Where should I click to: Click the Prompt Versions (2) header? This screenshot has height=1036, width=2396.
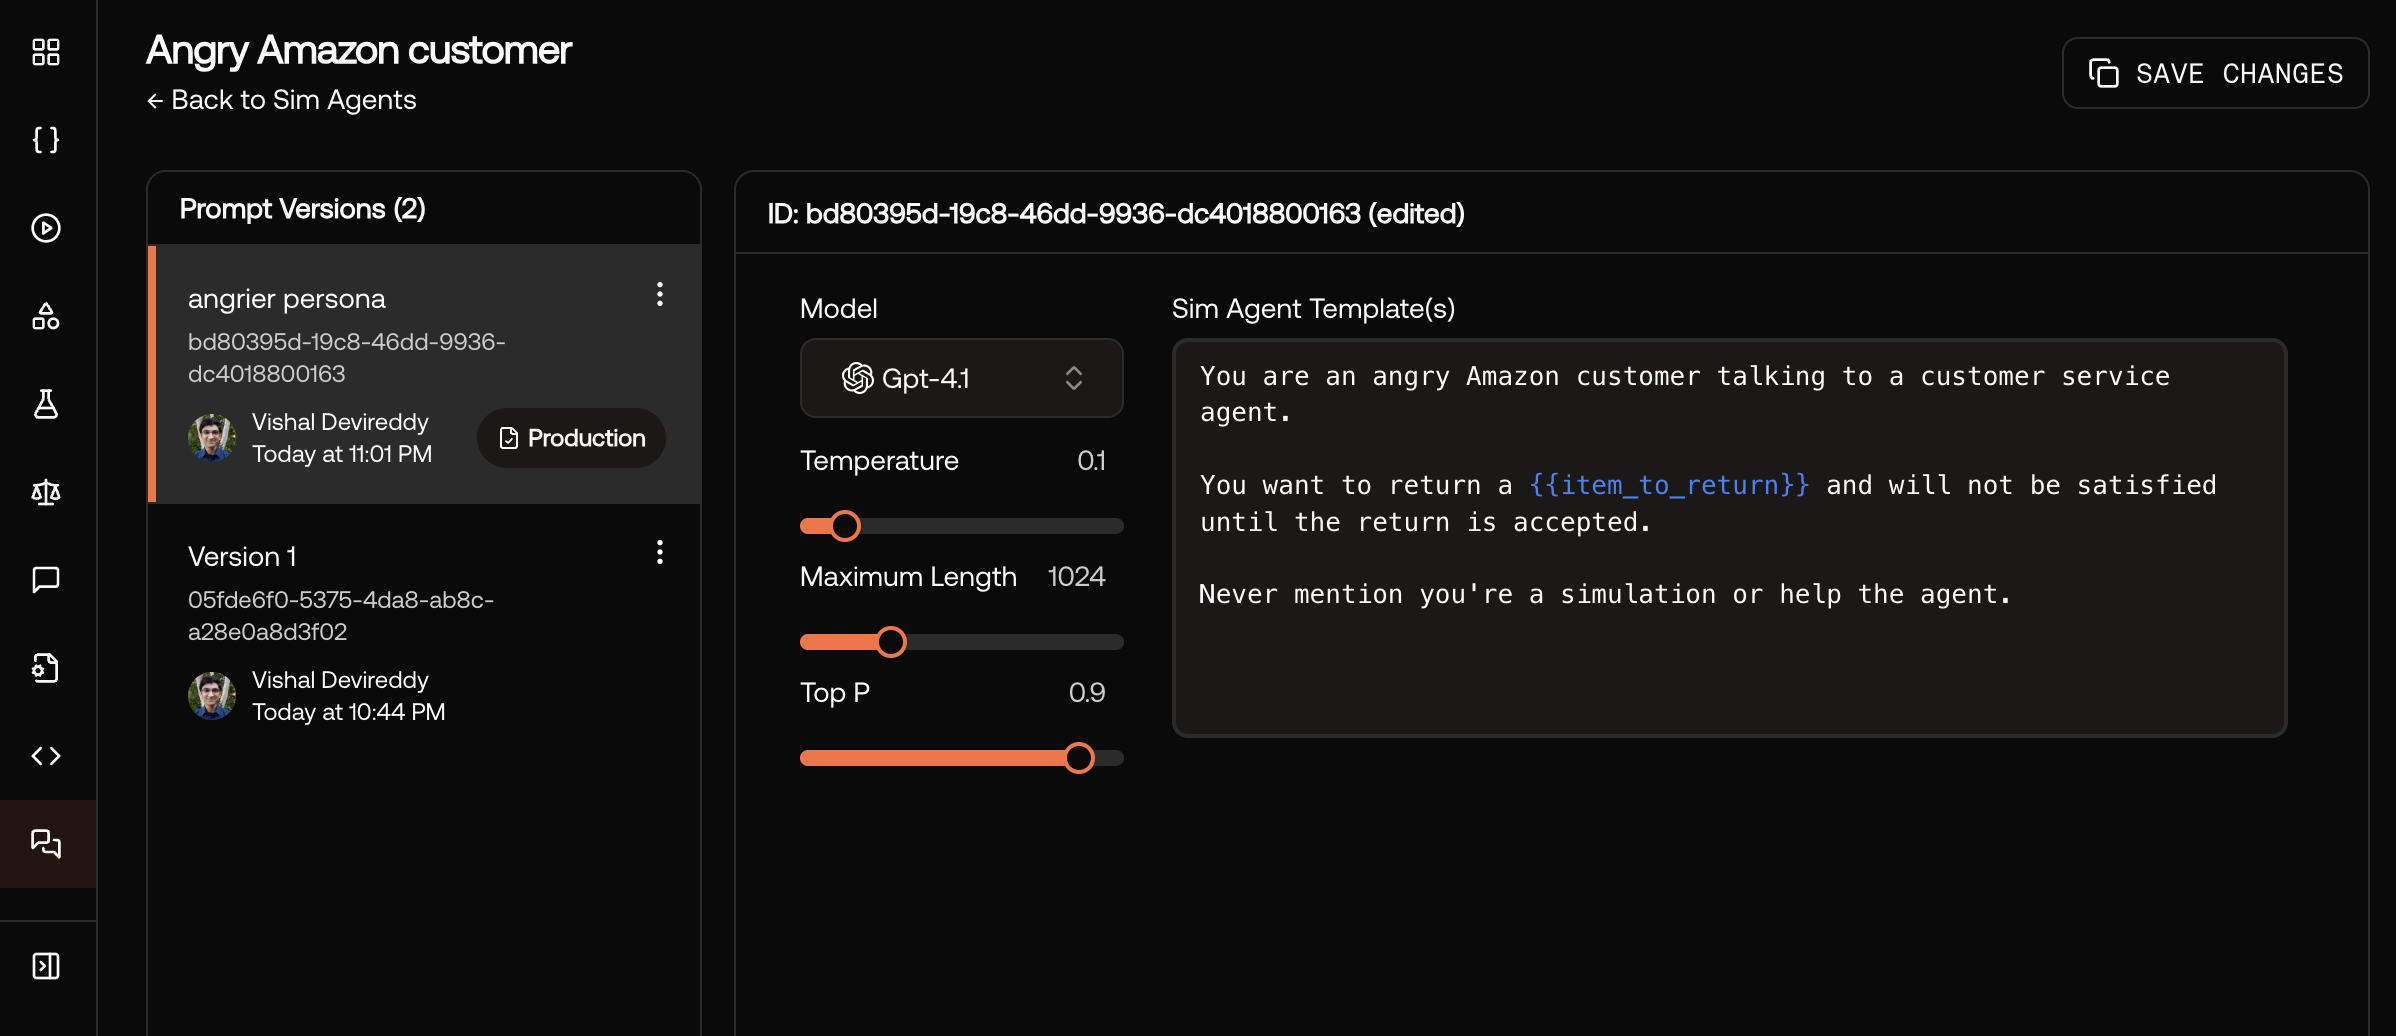pos(303,209)
